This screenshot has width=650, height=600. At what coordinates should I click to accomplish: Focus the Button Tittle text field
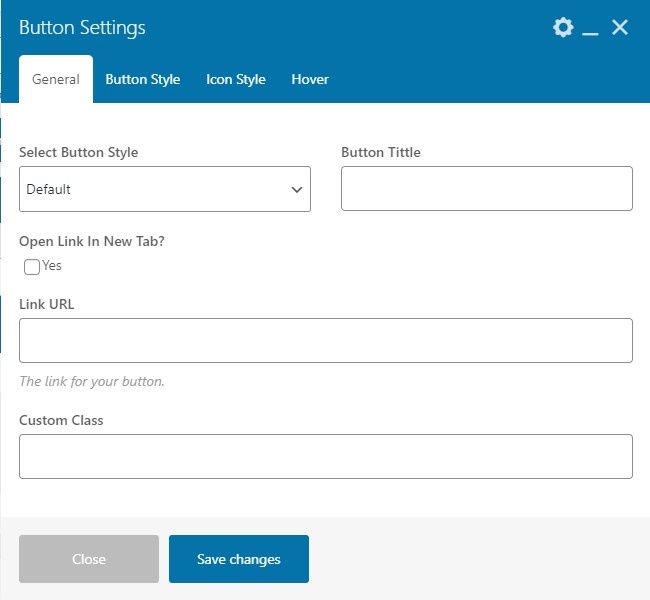[486, 189]
